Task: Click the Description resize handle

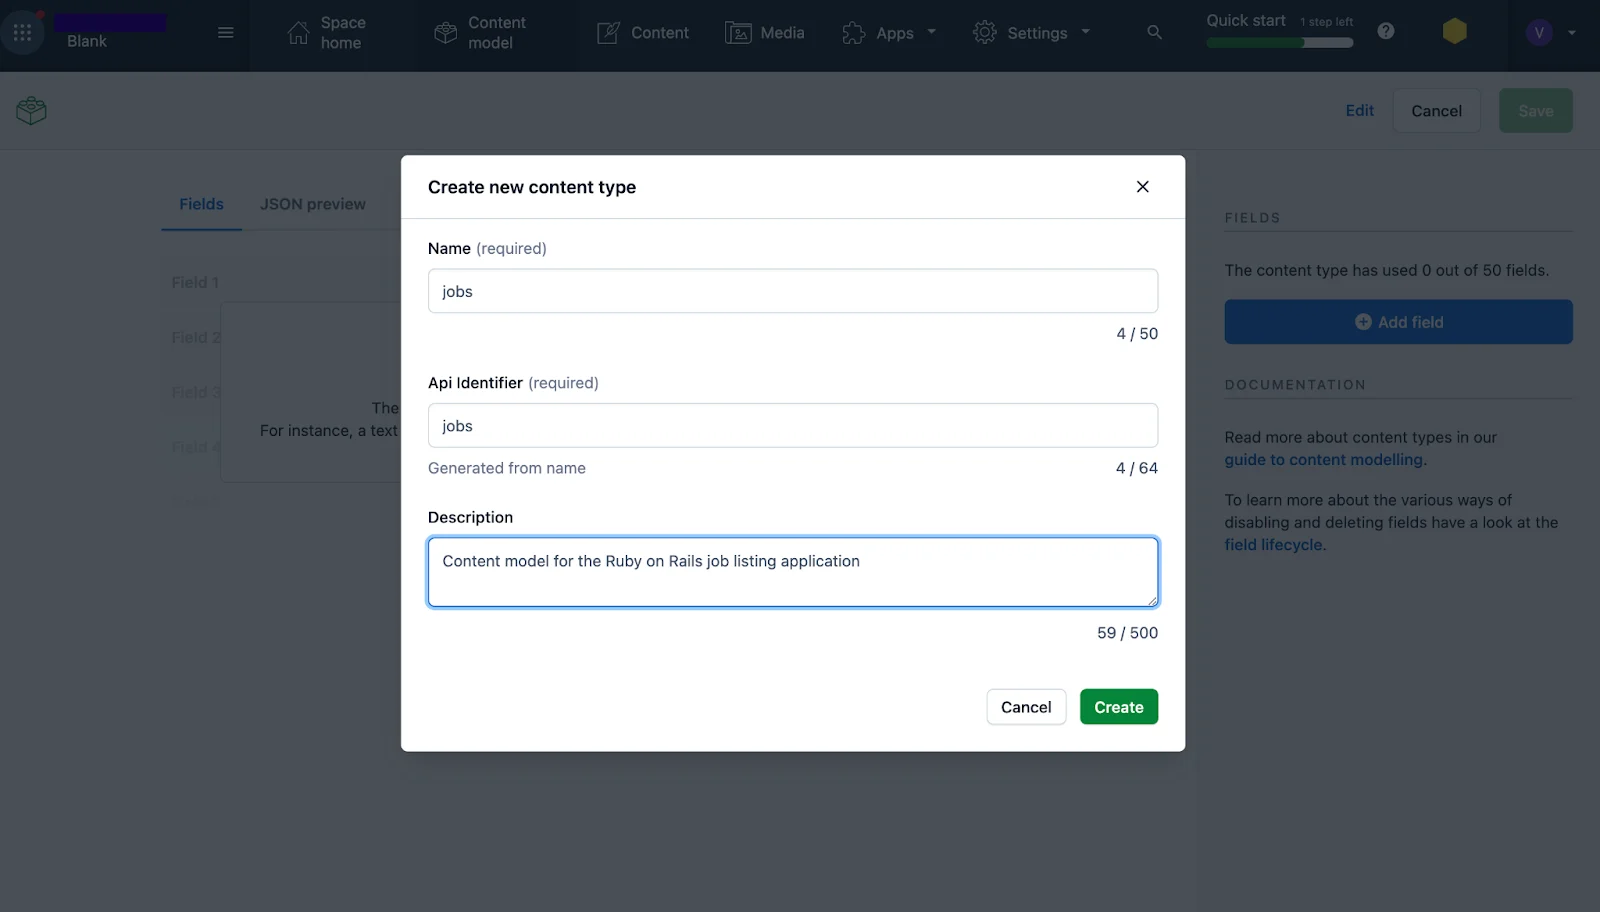Action: (1152, 600)
